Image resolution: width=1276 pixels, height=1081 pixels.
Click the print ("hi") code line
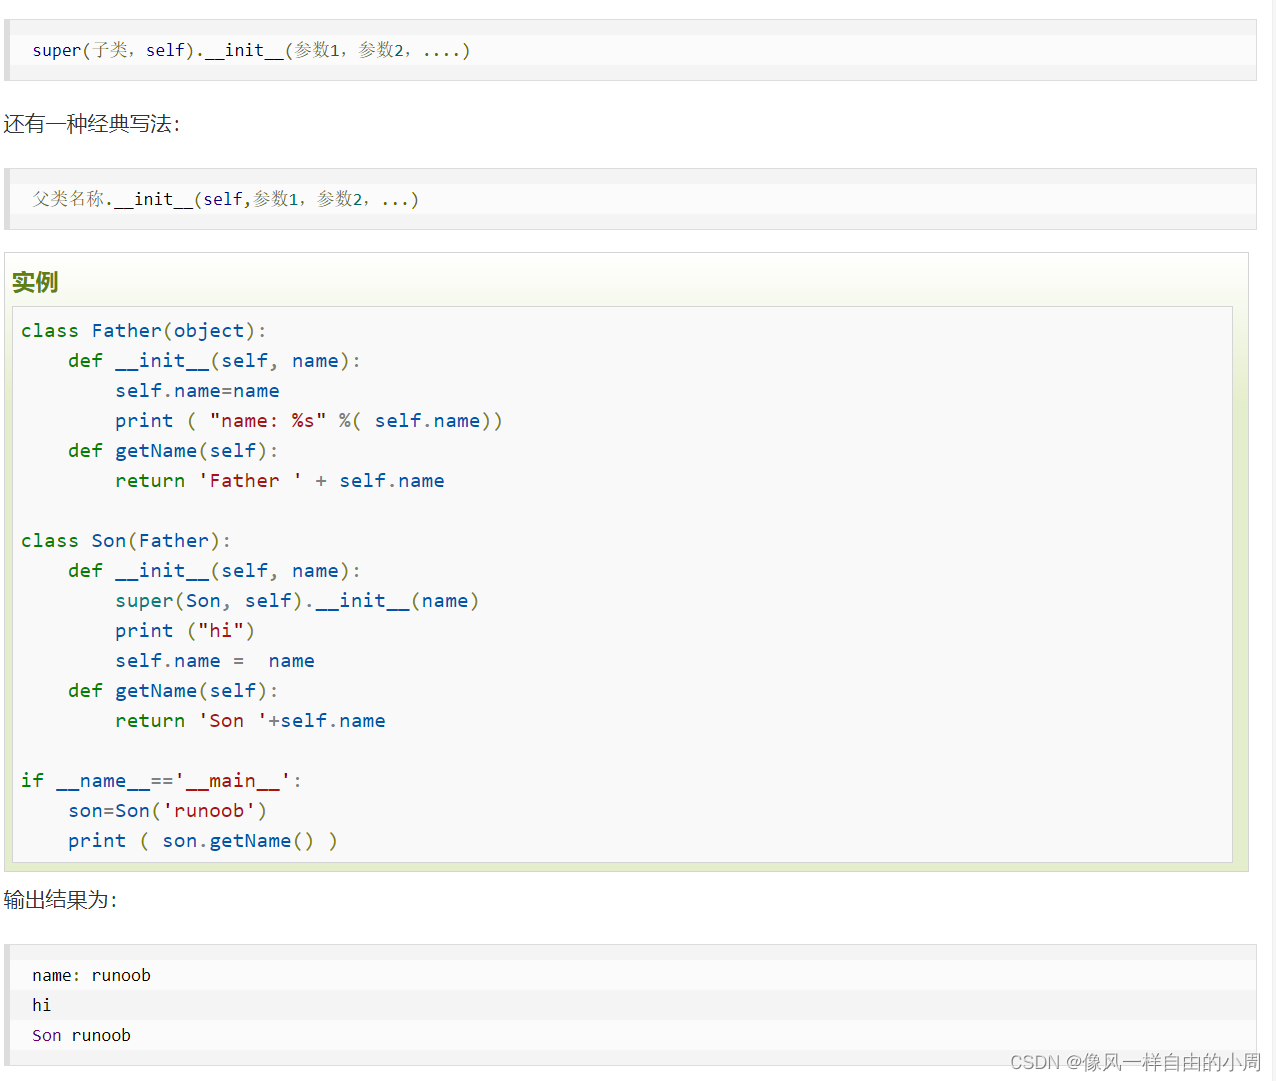tap(185, 631)
